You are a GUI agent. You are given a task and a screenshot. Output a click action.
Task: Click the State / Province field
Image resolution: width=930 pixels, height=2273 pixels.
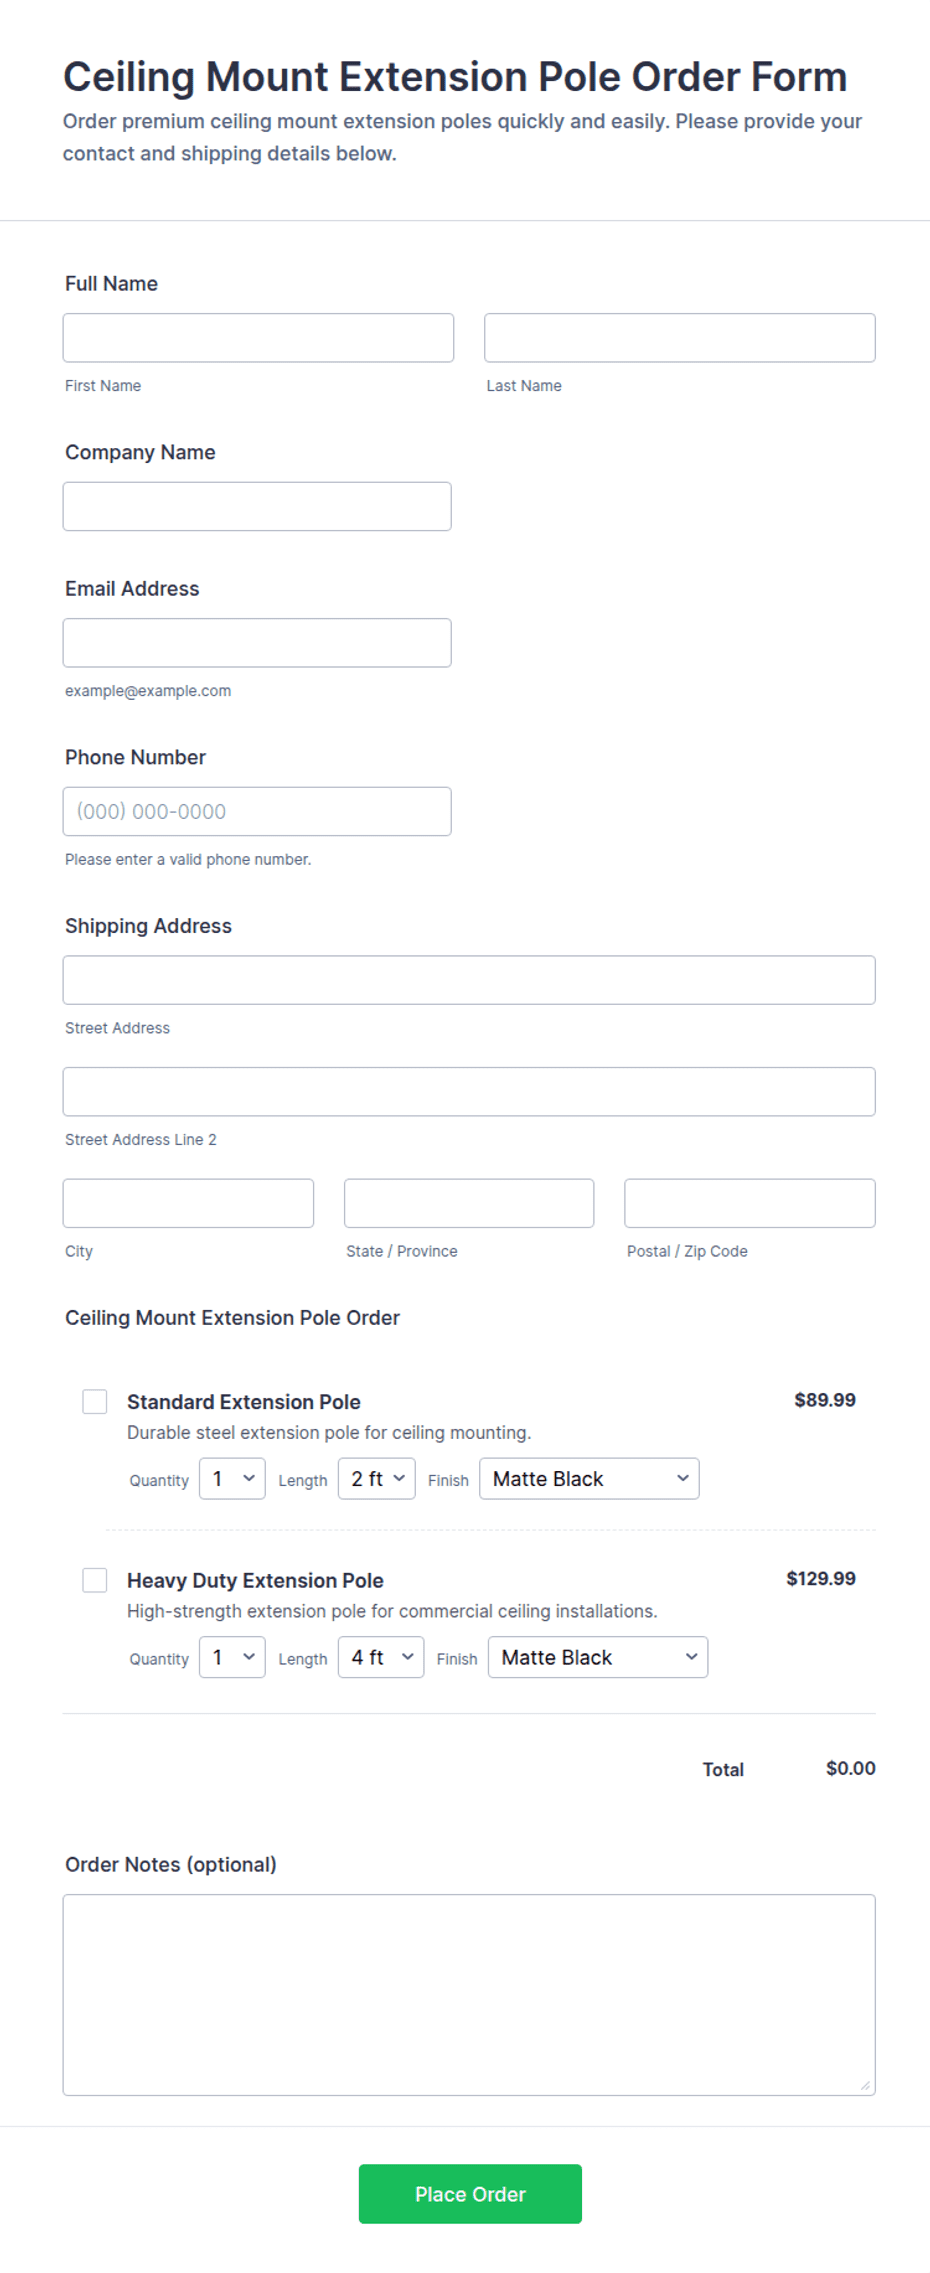pyautogui.click(x=469, y=1203)
